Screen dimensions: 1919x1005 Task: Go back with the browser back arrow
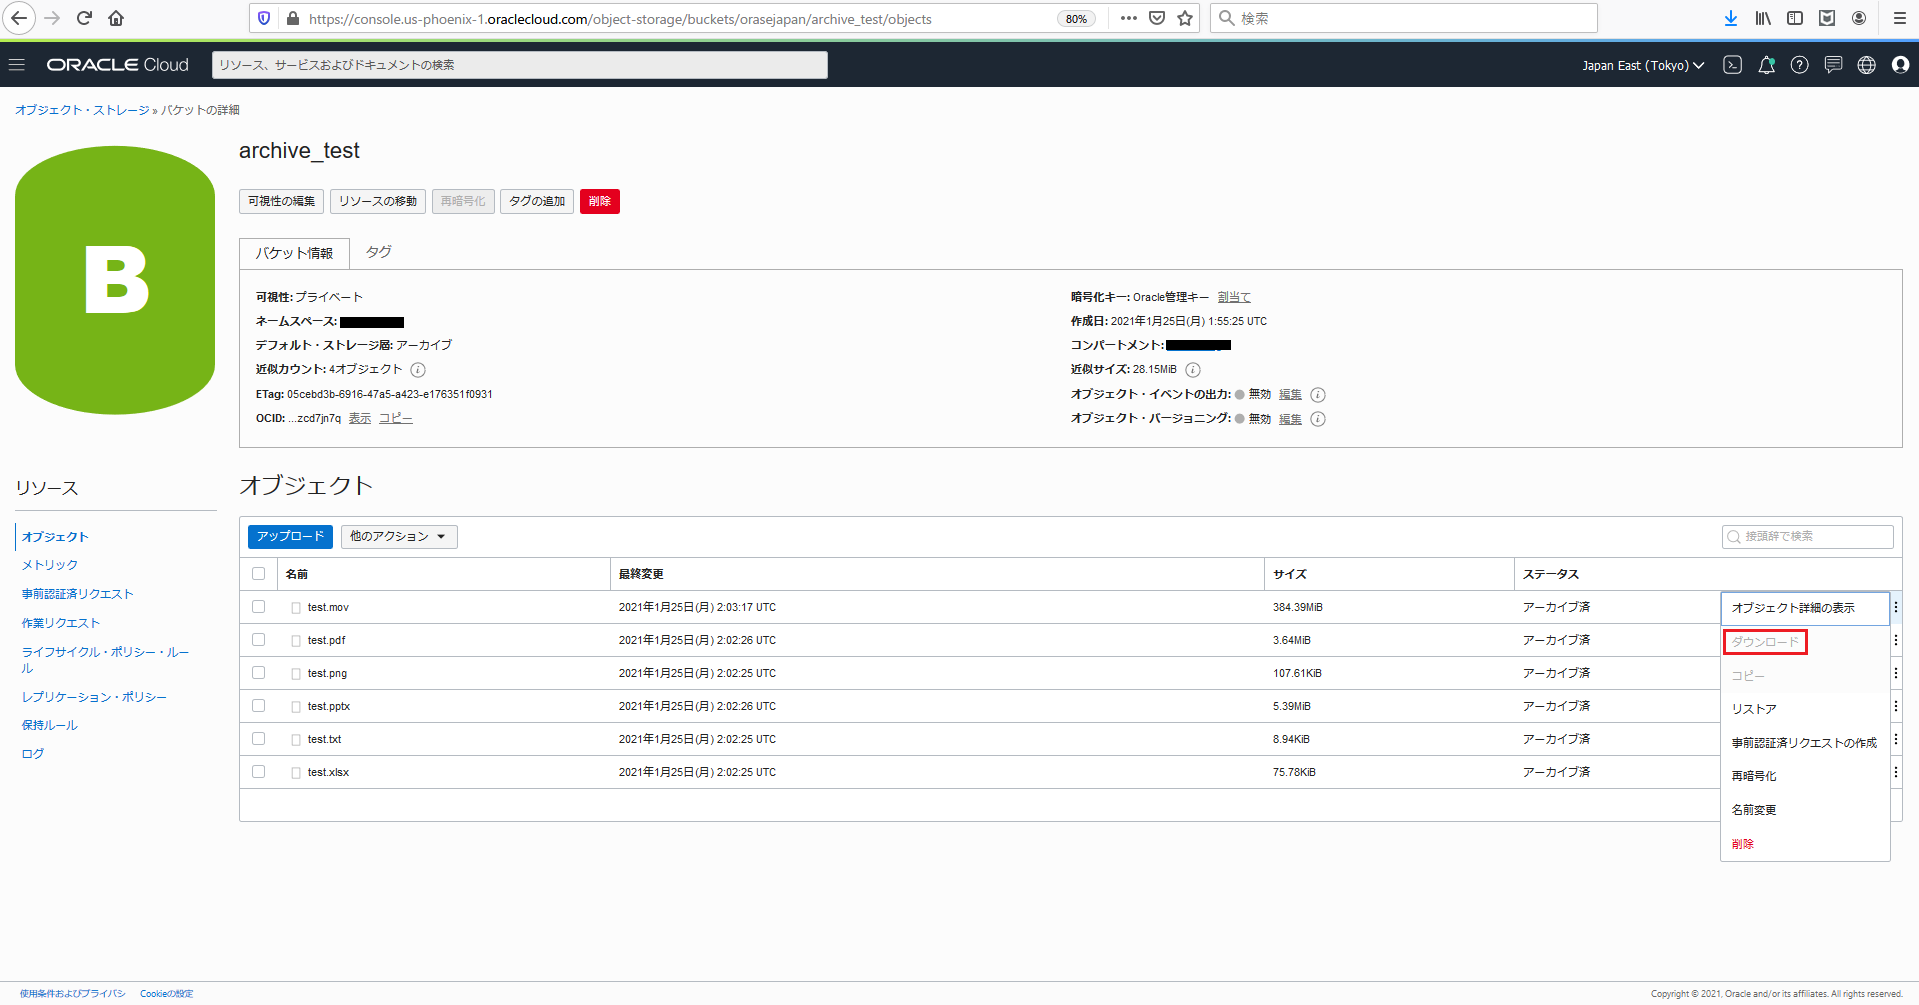[19, 18]
